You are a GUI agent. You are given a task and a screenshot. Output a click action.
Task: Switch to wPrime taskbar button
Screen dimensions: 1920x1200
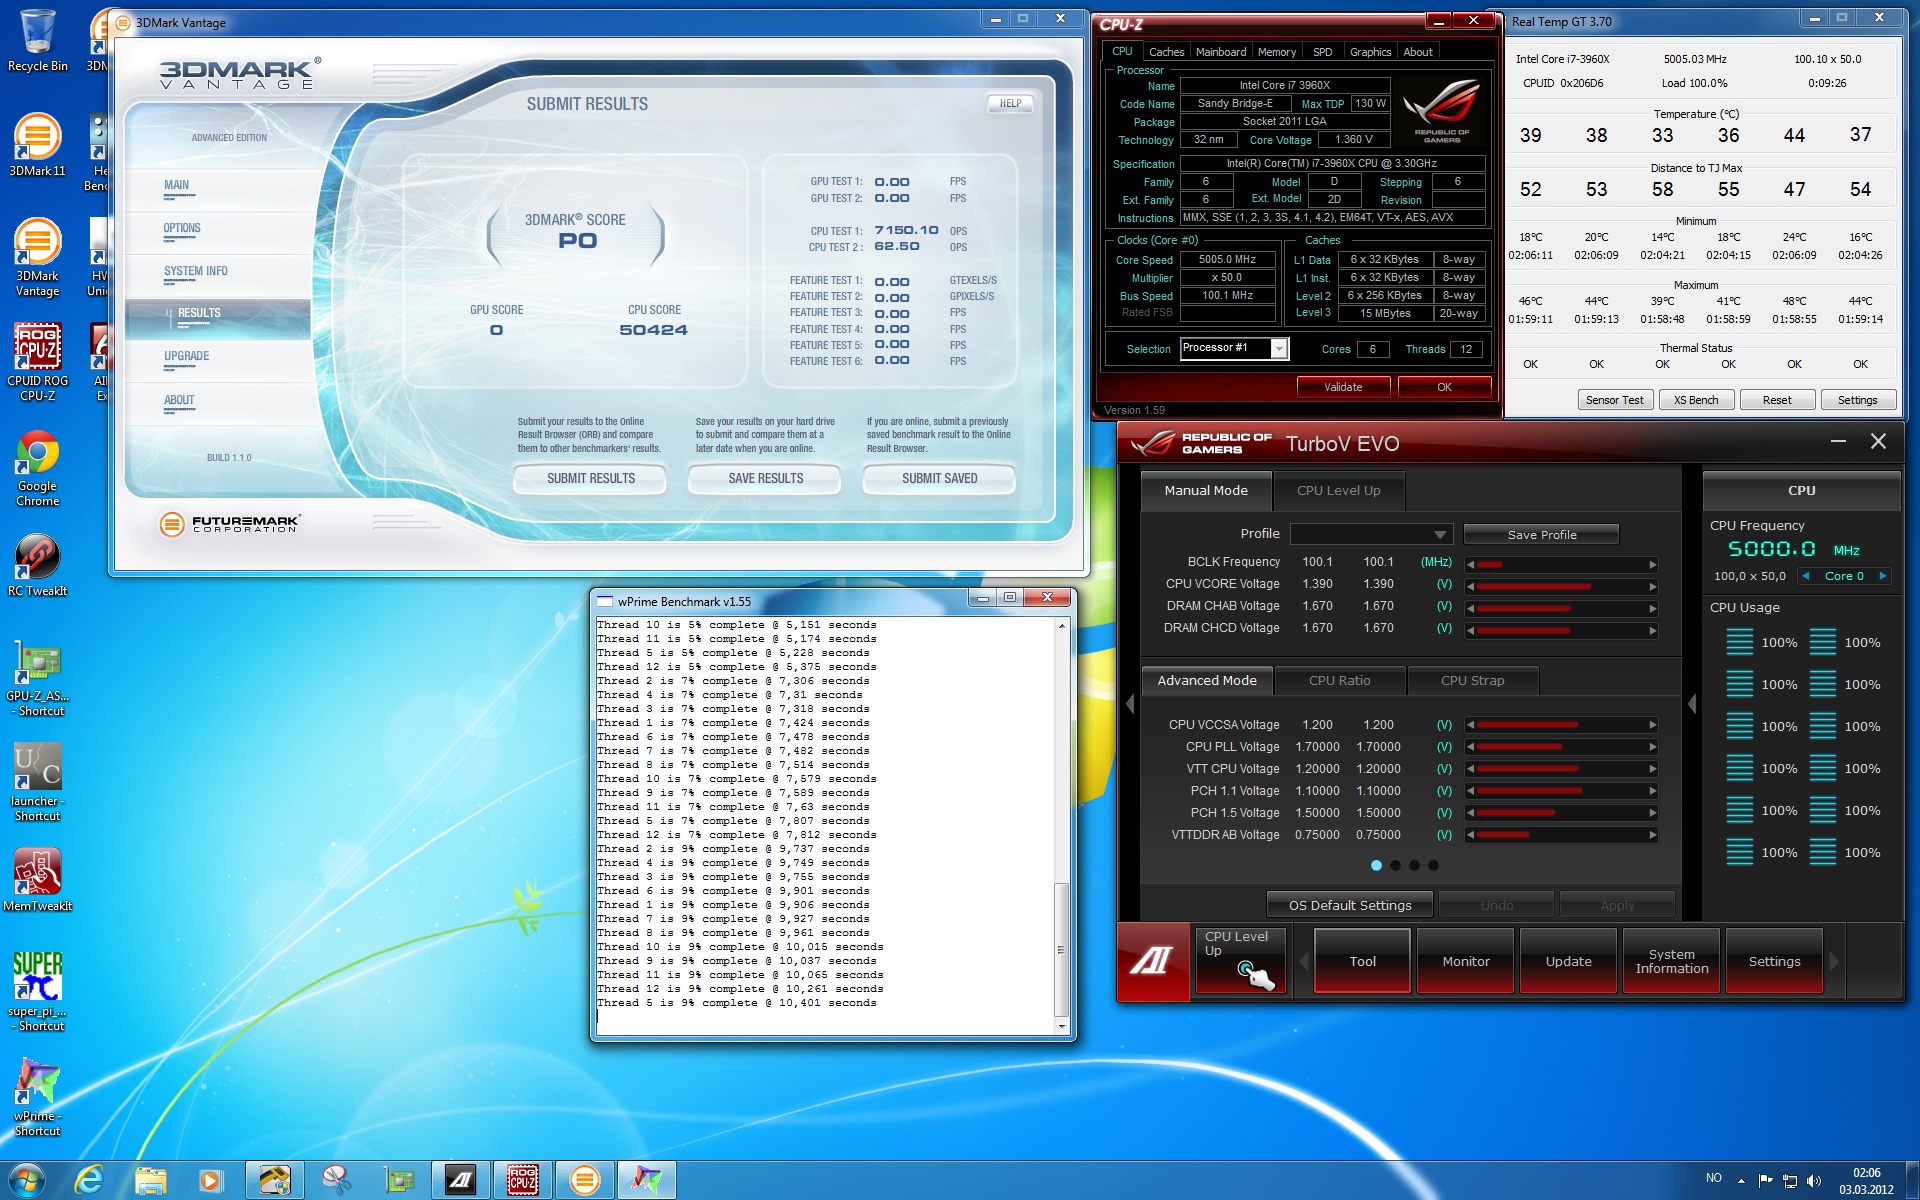pos(646,1181)
